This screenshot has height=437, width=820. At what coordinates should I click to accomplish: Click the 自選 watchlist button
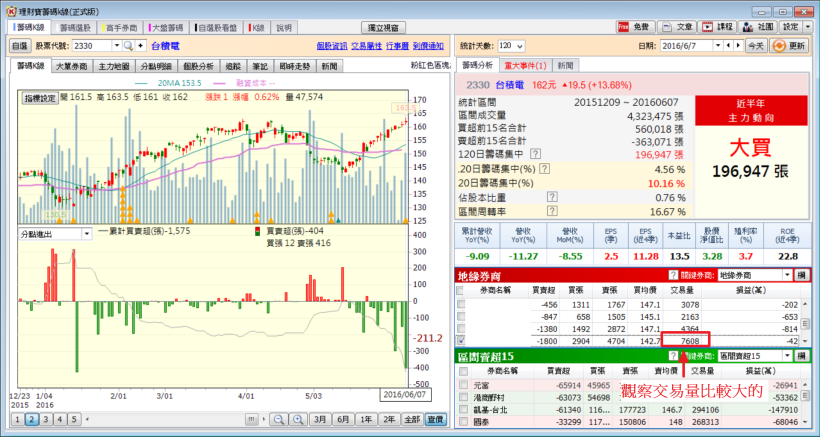point(19,46)
